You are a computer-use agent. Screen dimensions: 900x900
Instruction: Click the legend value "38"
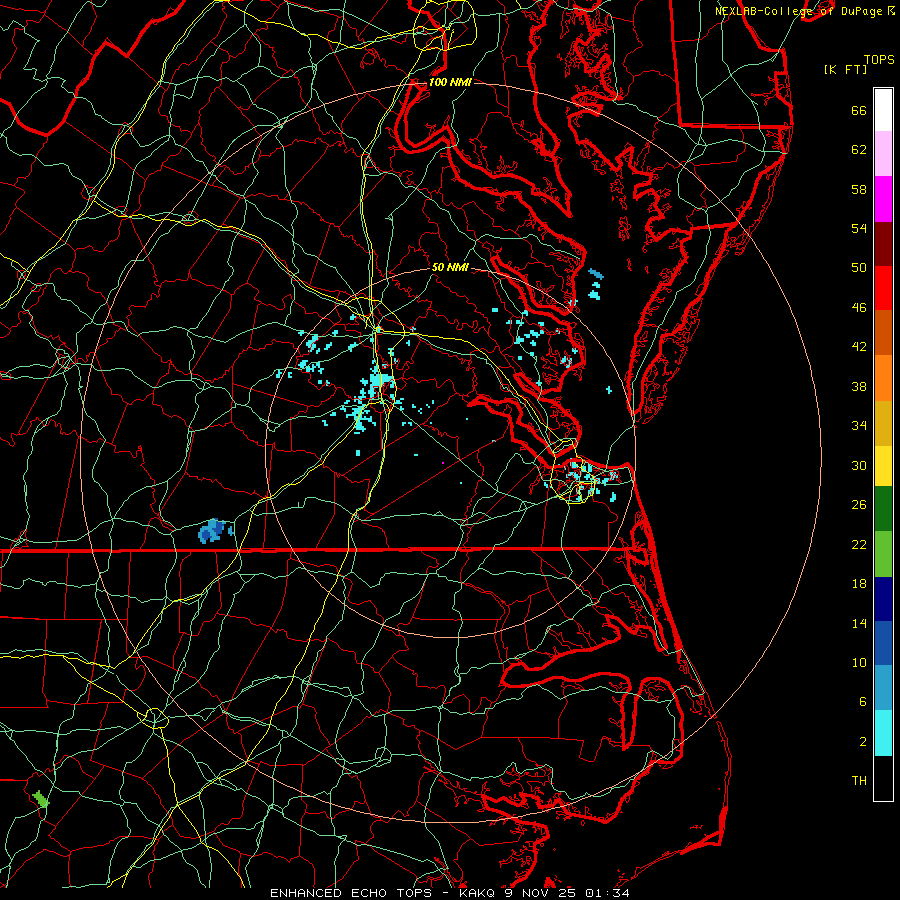point(859,386)
